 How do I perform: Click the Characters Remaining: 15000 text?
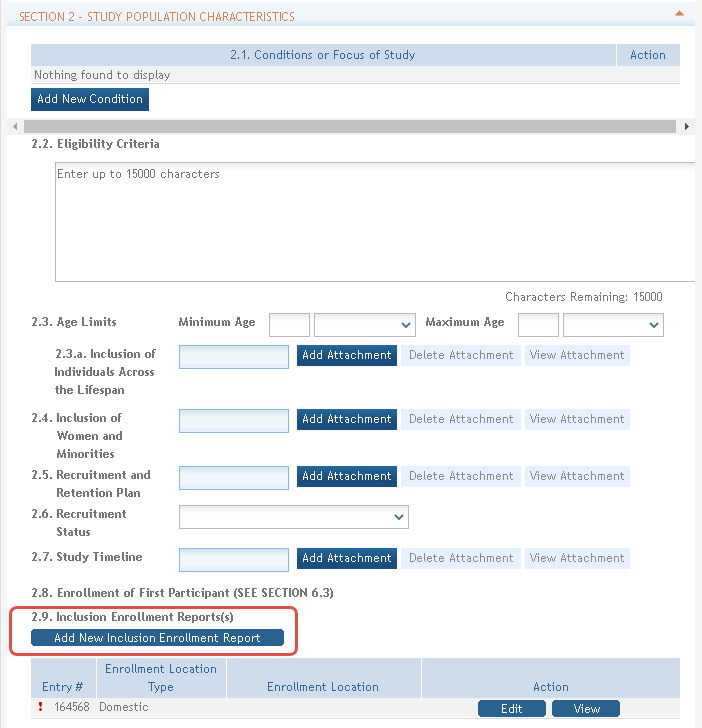[x=584, y=297]
